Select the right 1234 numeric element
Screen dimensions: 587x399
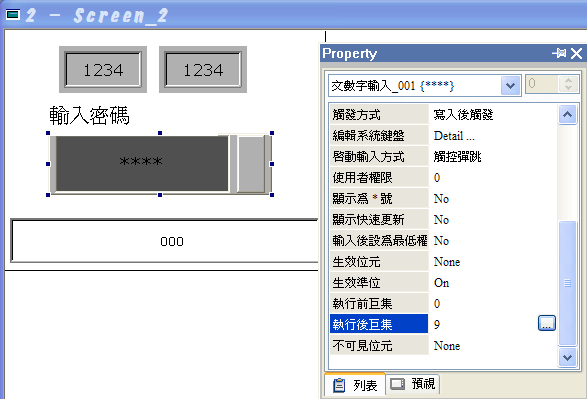tap(203, 70)
